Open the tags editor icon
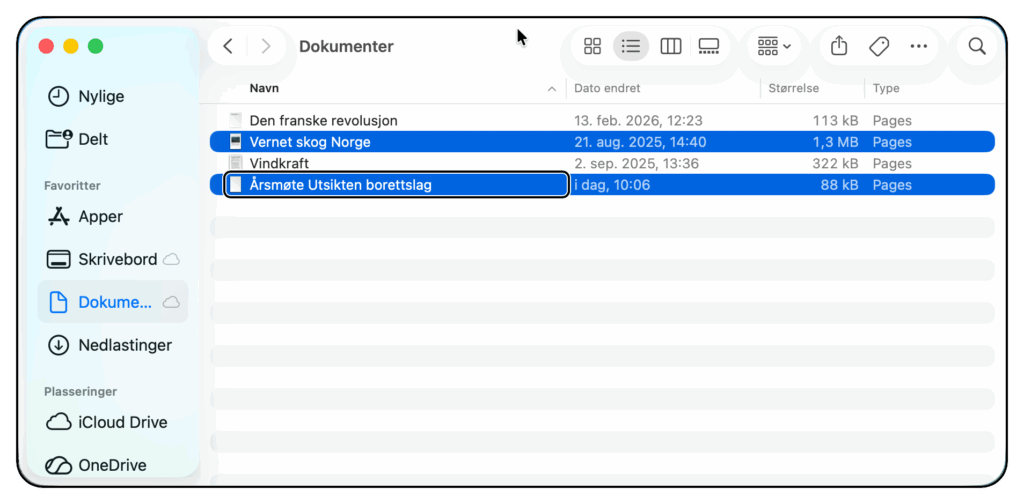The width and height of the screenshot is (1024, 504). pos(879,46)
